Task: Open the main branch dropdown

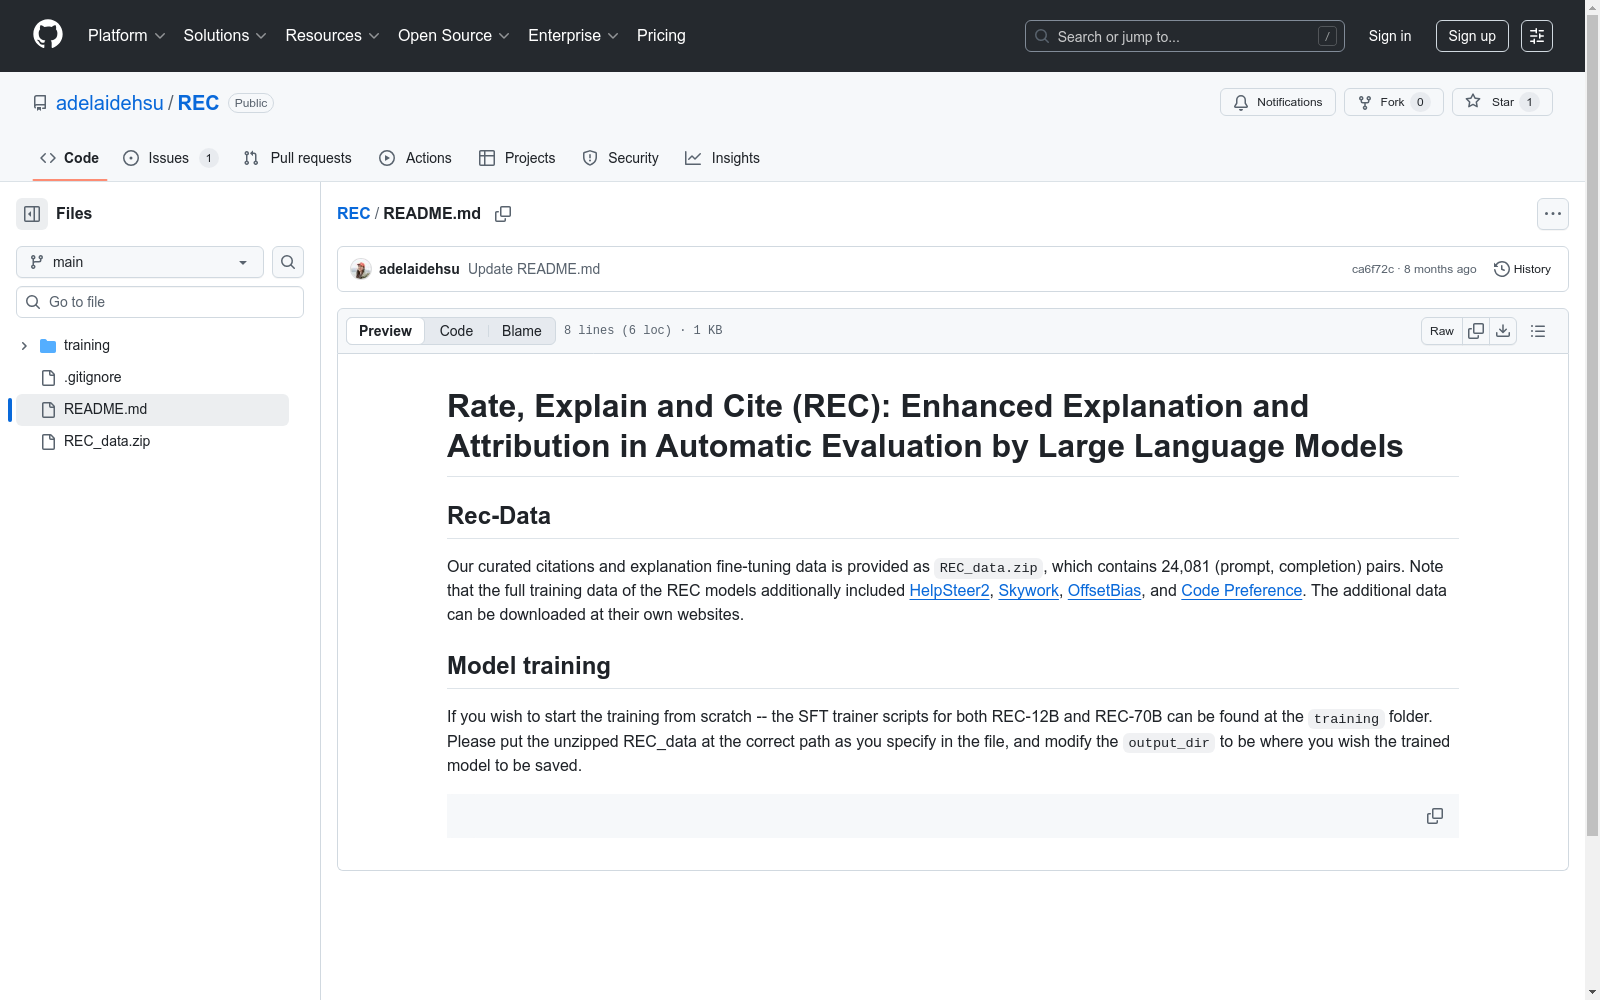Action: 140,262
